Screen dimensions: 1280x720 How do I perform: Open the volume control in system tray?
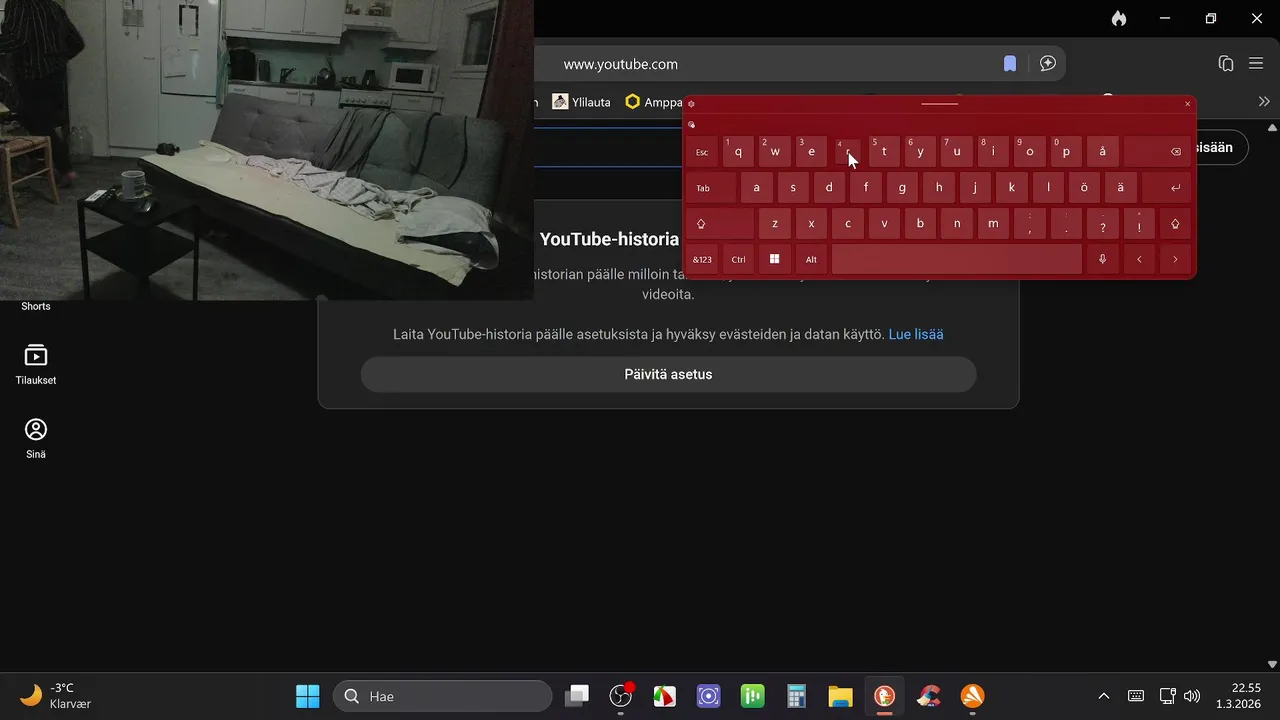[1191, 696]
